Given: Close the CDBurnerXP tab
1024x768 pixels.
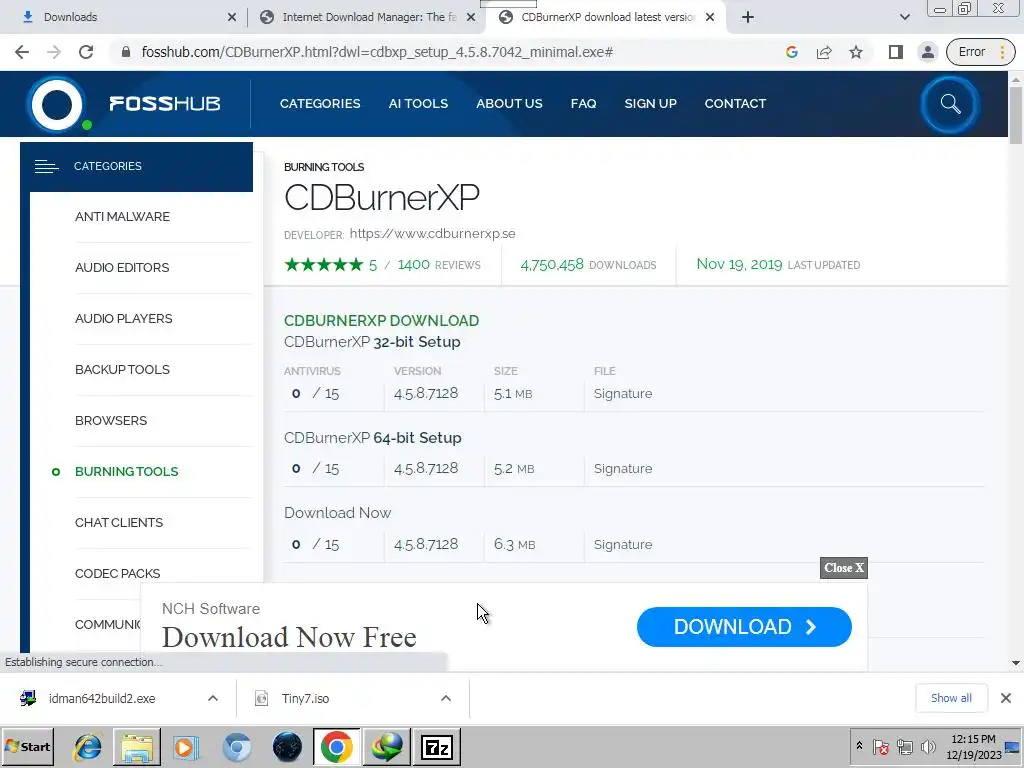Looking at the screenshot, I should tap(710, 17).
